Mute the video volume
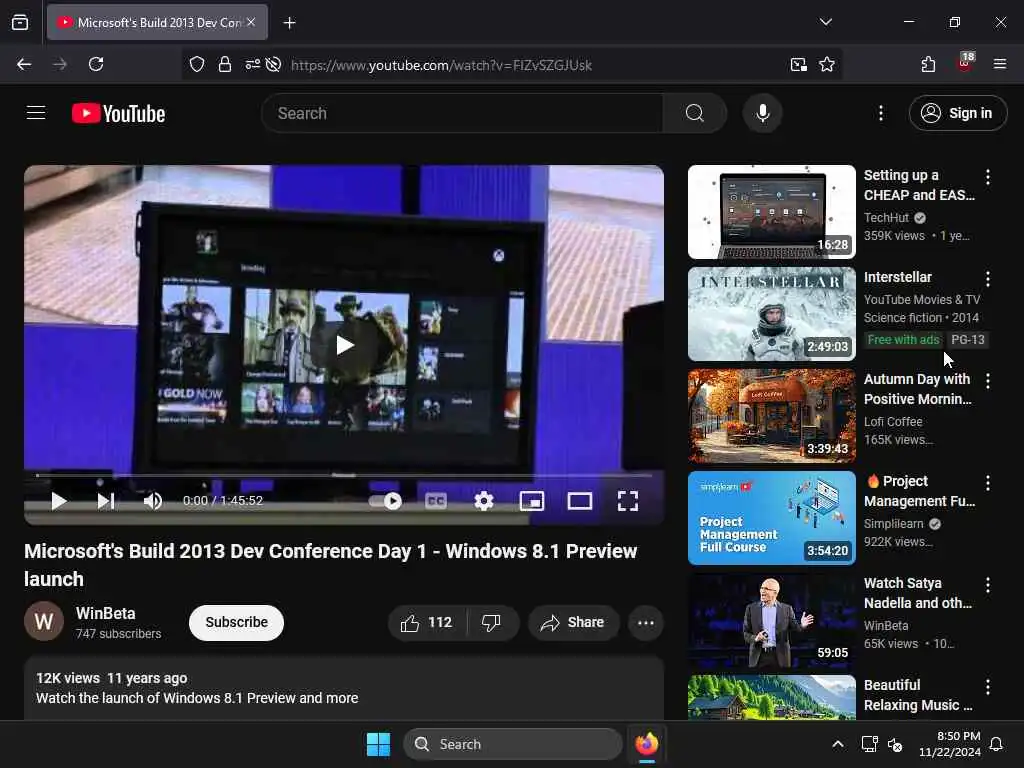Image resolution: width=1024 pixels, height=768 pixels. (x=152, y=501)
